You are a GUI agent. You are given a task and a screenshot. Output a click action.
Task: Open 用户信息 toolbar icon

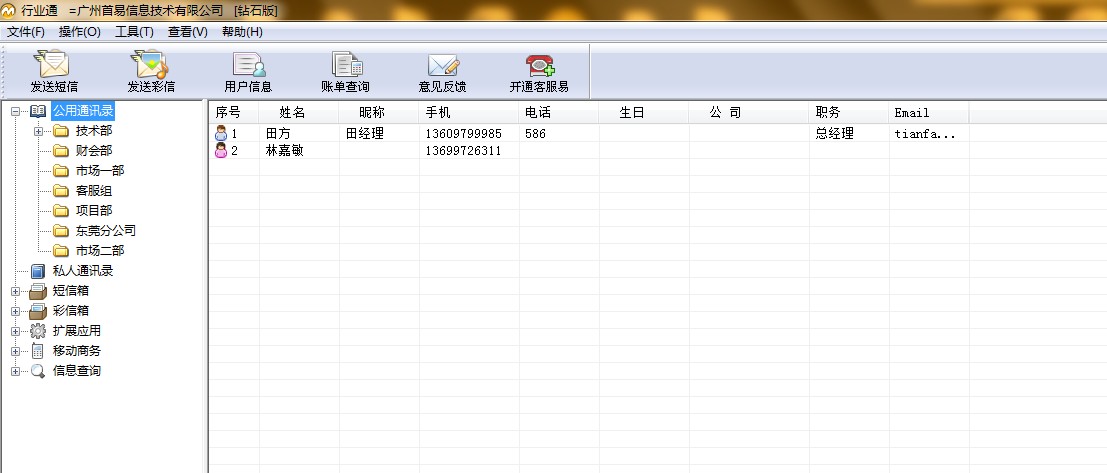[249, 65]
